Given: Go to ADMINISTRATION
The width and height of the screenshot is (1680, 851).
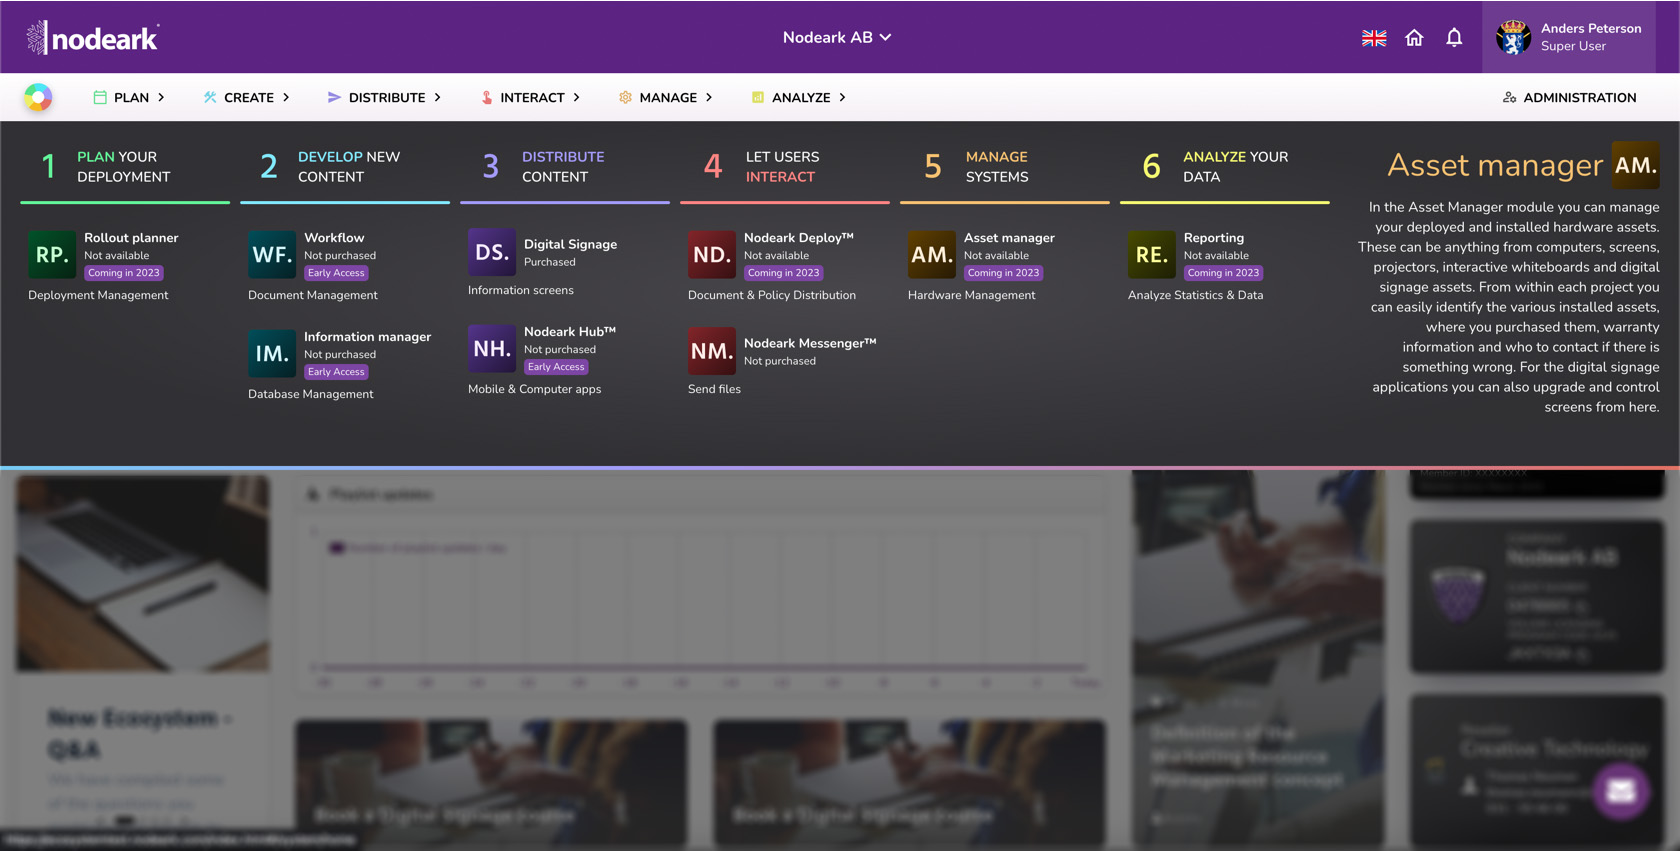Looking at the screenshot, I should coord(1580,97).
